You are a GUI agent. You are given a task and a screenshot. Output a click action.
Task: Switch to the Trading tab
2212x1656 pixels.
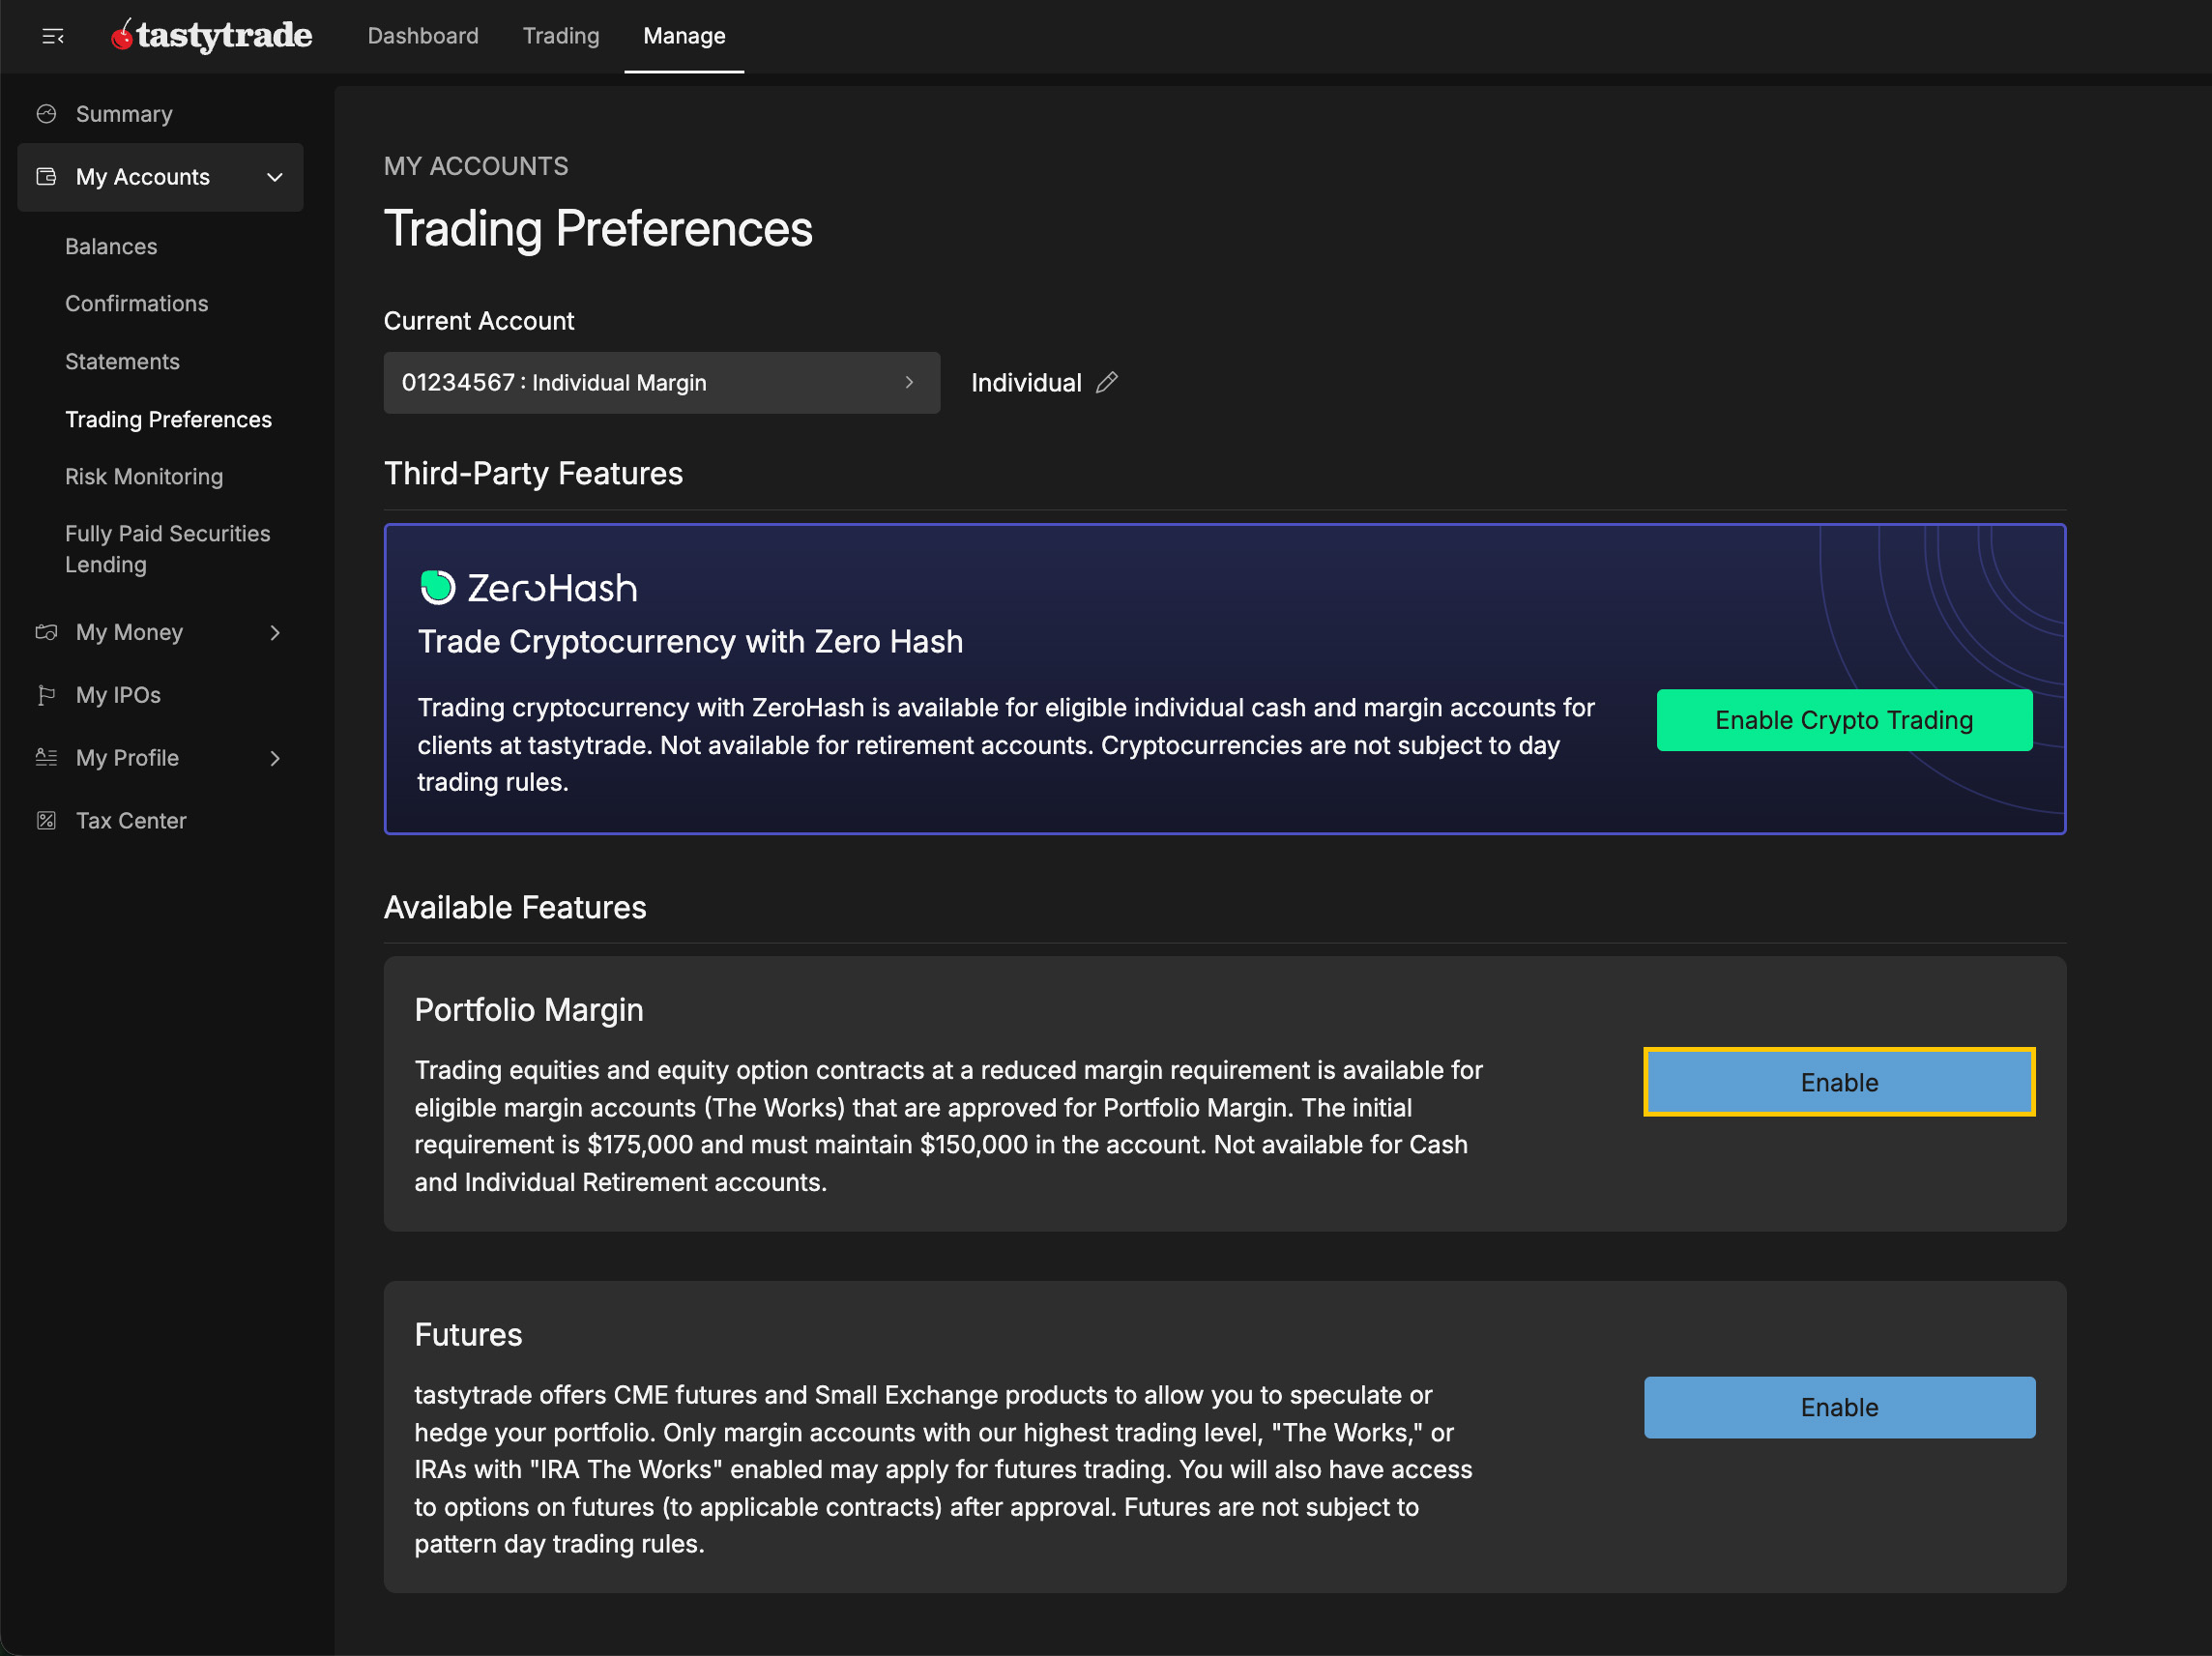tap(561, 36)
